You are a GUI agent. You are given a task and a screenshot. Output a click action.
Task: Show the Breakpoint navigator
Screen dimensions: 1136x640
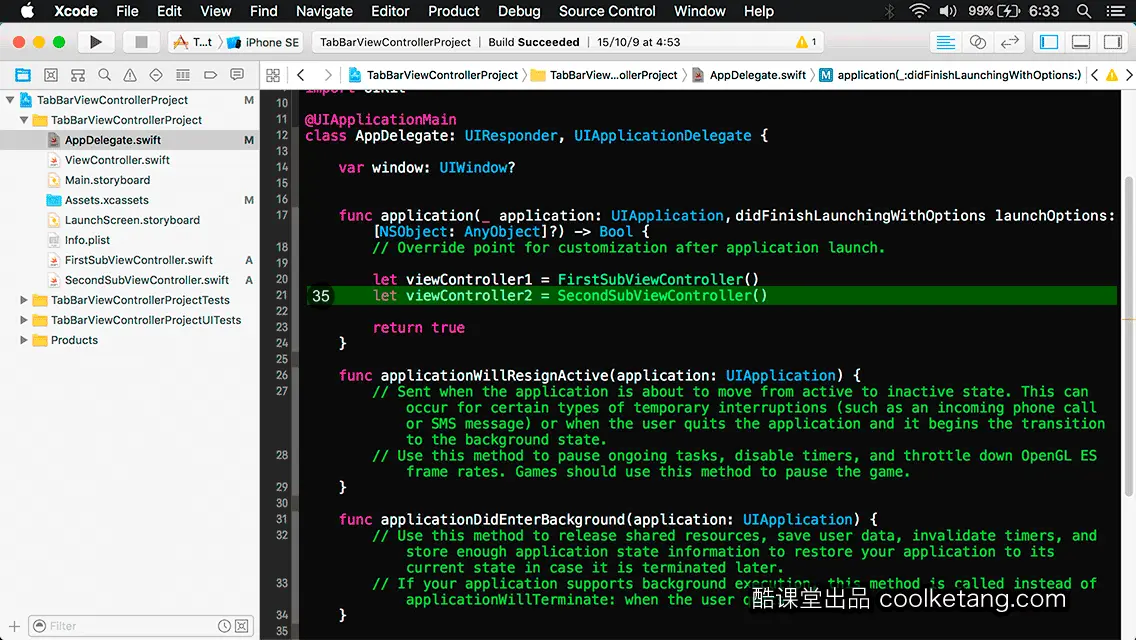tap(210, 75)
